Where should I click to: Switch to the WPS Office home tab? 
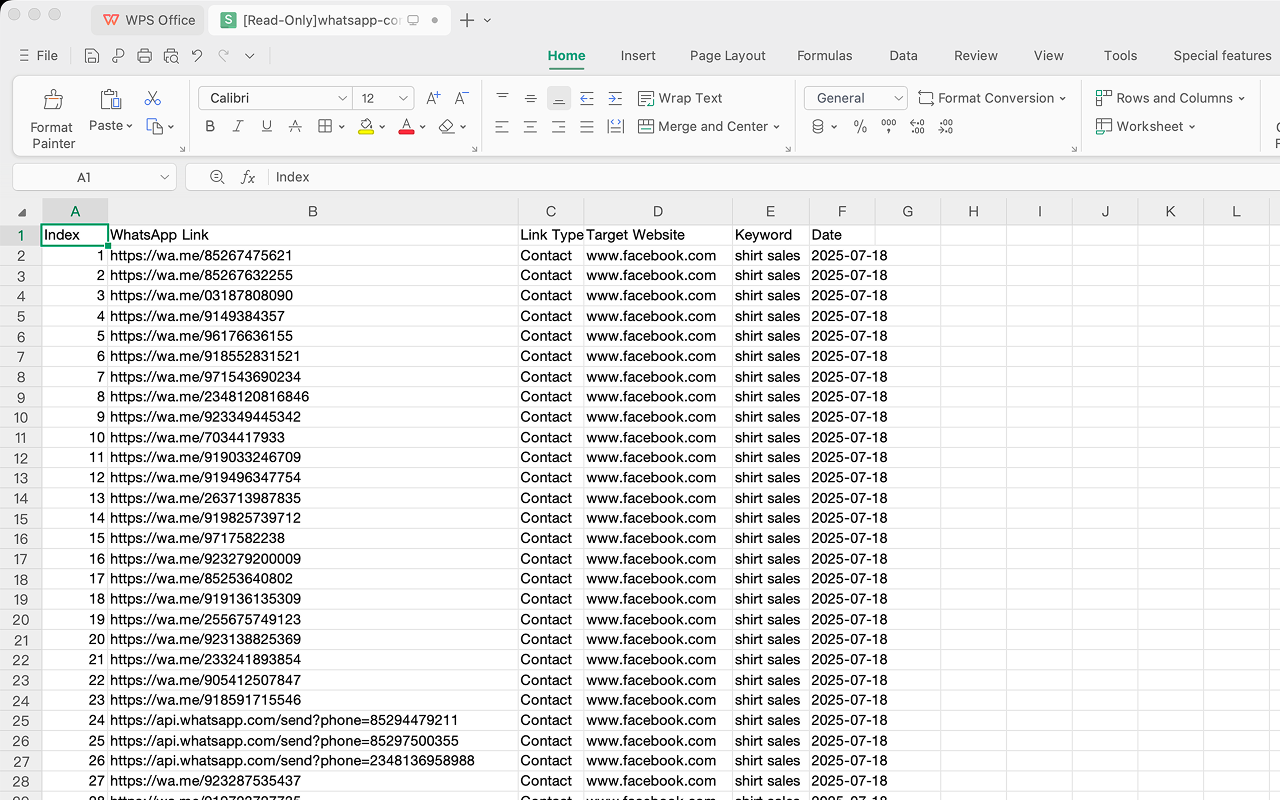click(x=148, y=20)
